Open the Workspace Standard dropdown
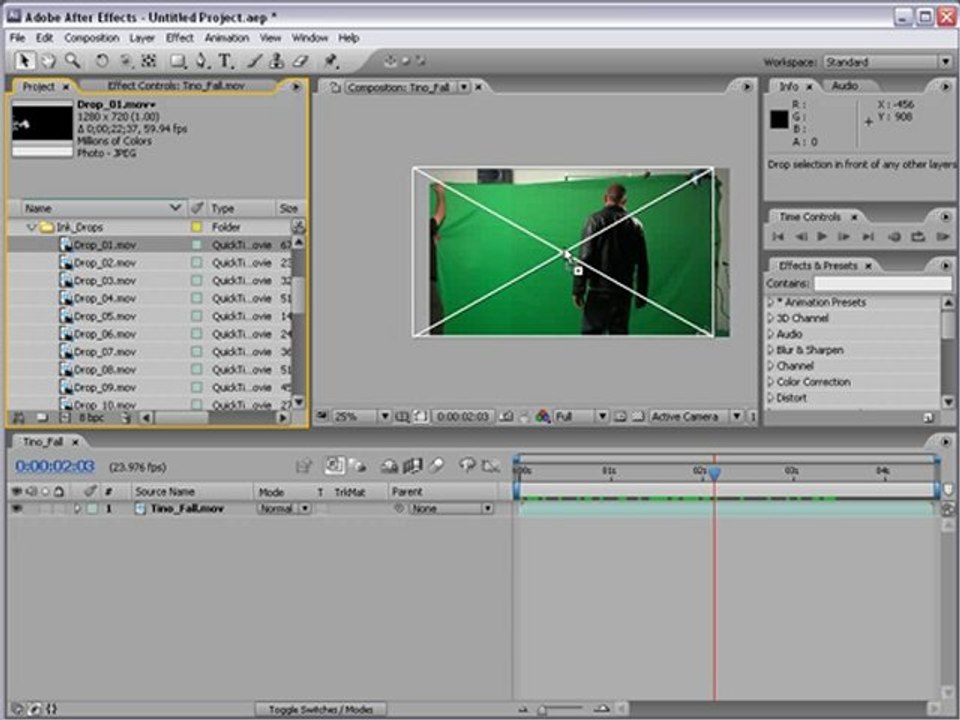This screenshot has width=960, height=720. coord(887,62)
